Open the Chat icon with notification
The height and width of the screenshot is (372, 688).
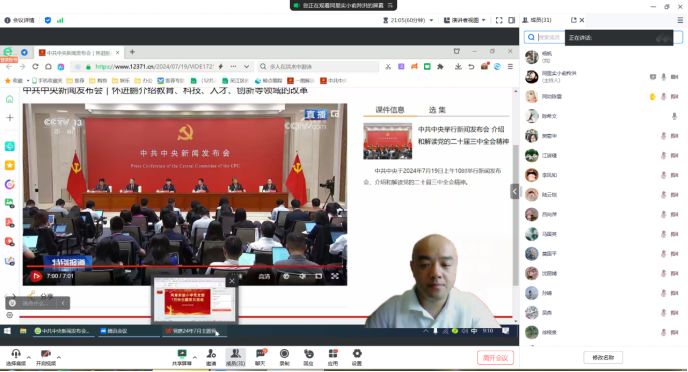coord(260,354)
